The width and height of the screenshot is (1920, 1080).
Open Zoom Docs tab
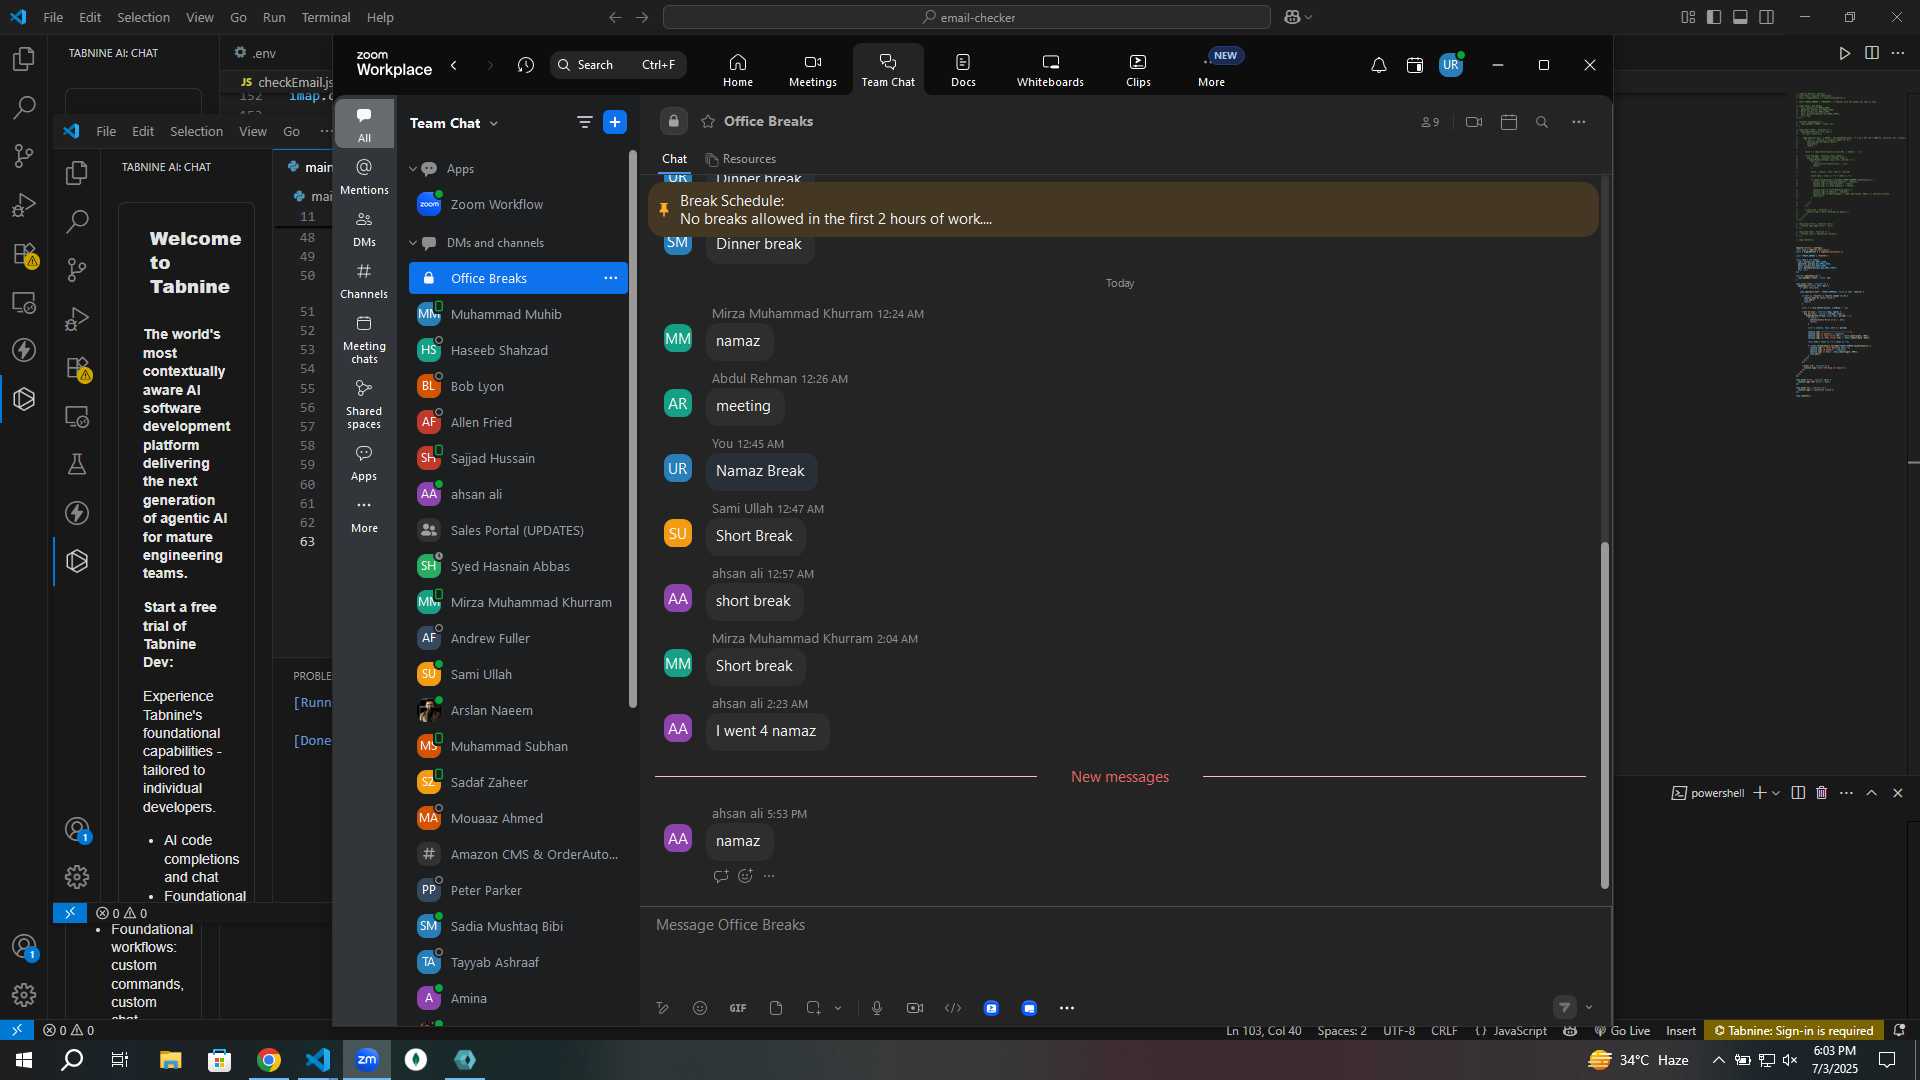pos(963,70)
